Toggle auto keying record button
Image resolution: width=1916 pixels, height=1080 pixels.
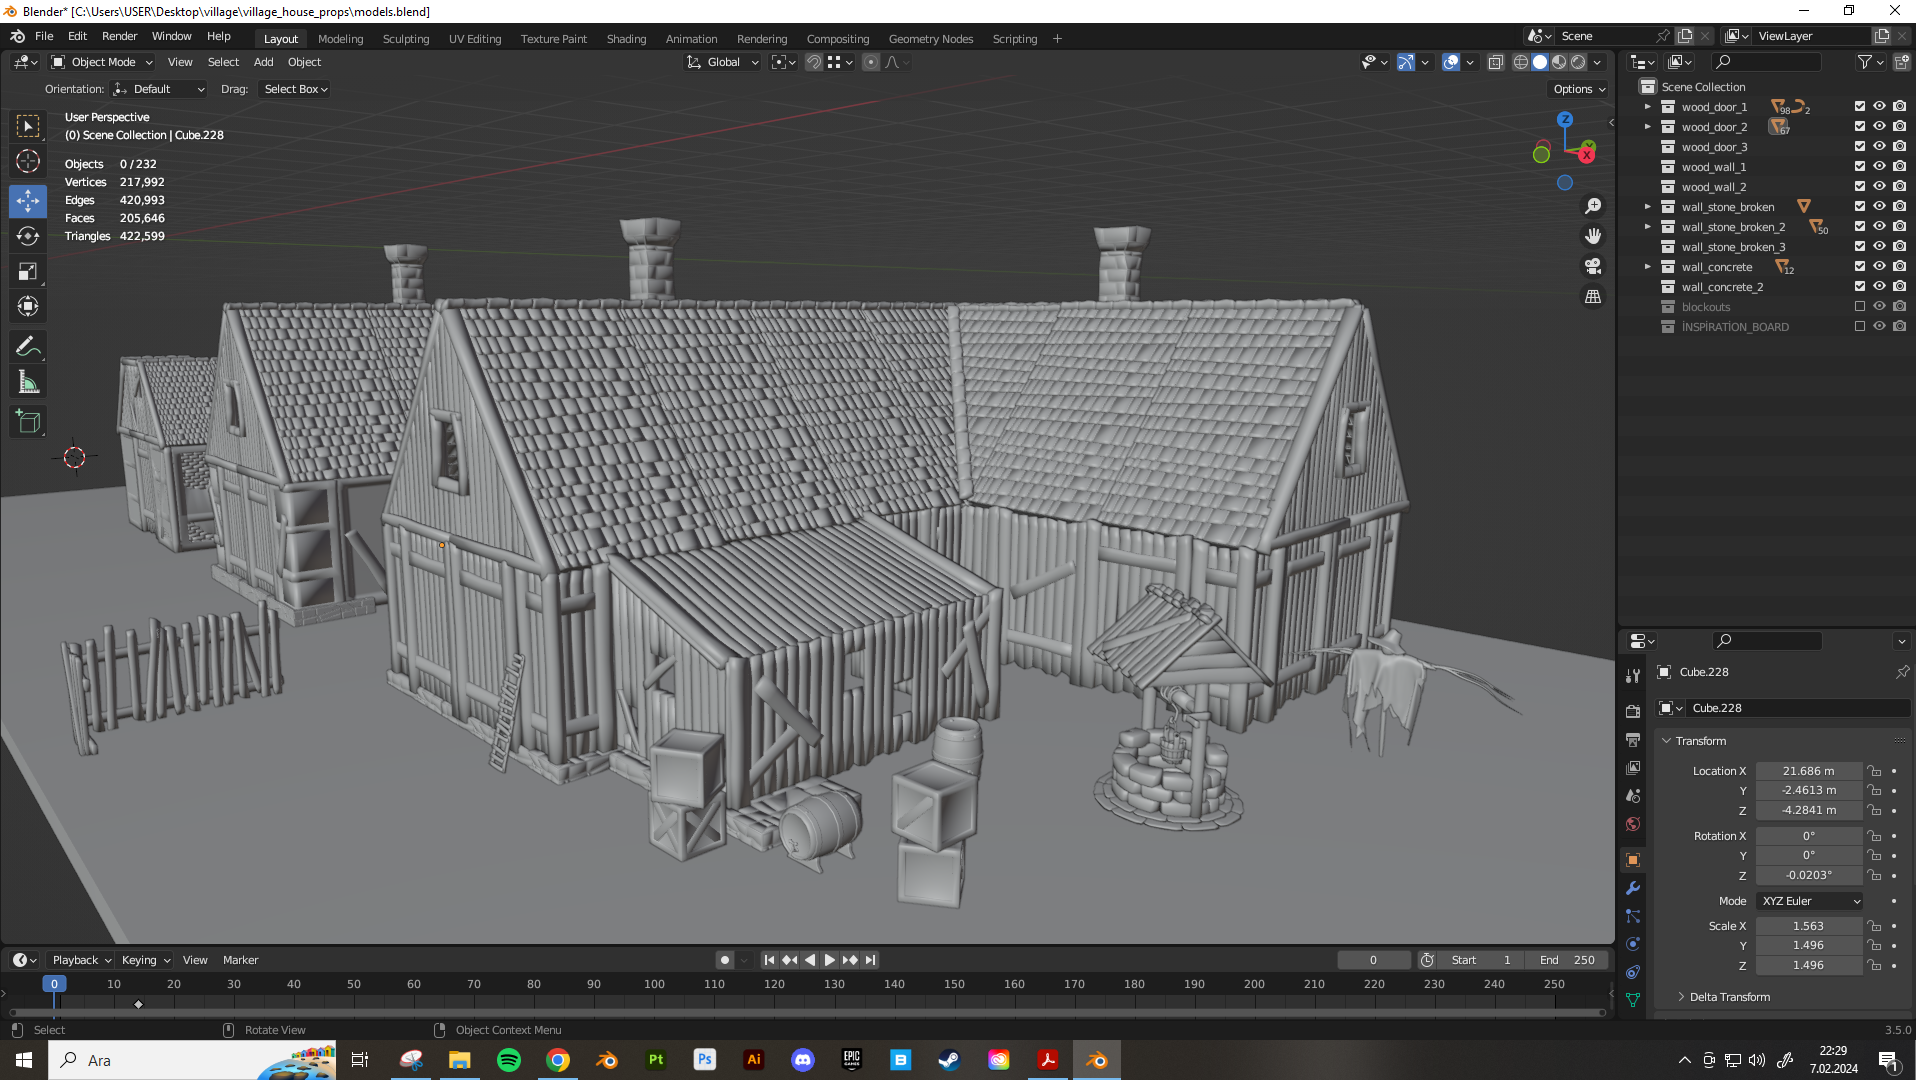pyautogui.click(x=725, y=960)
